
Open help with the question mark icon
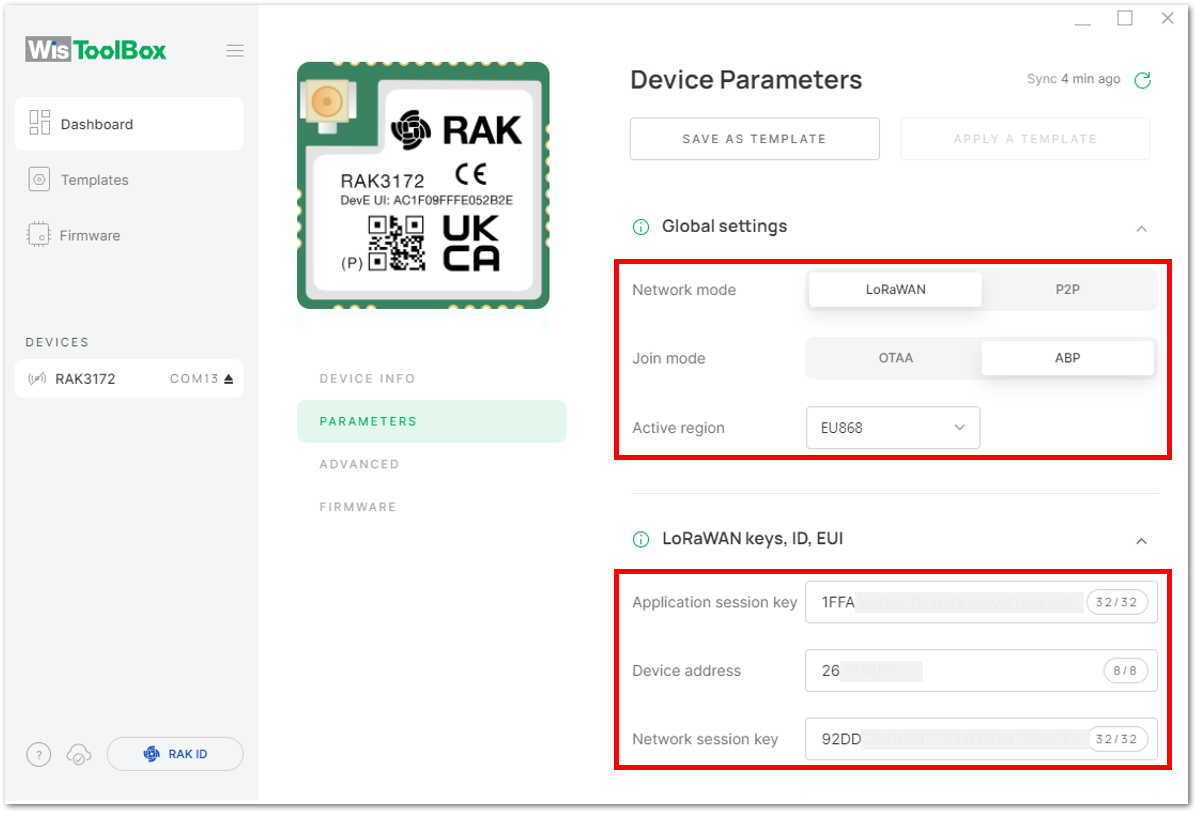(x=39, y=754)
